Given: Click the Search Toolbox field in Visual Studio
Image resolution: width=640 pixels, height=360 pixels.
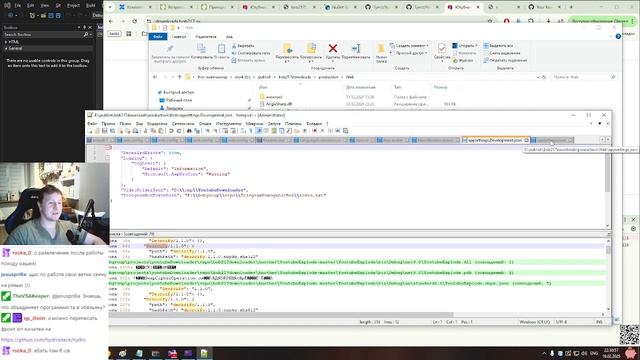Looking at the screenshot, I should pos(47,35).
